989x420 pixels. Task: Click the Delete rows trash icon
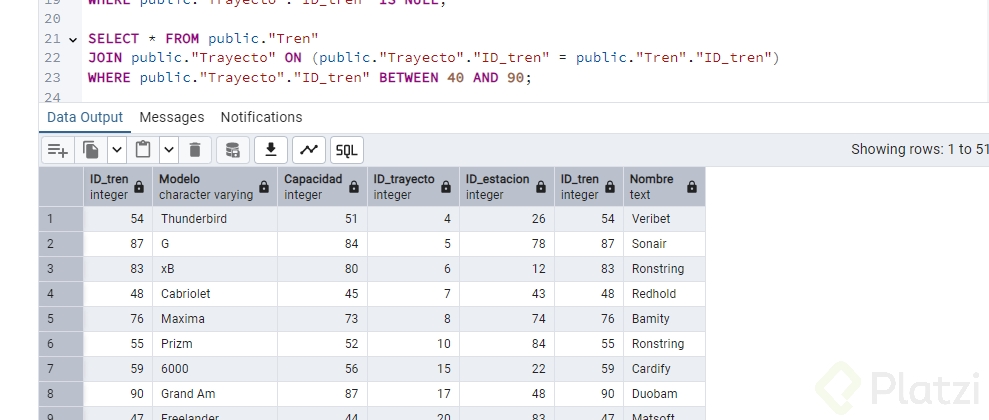pyautogui.click(x=194, y=150)
